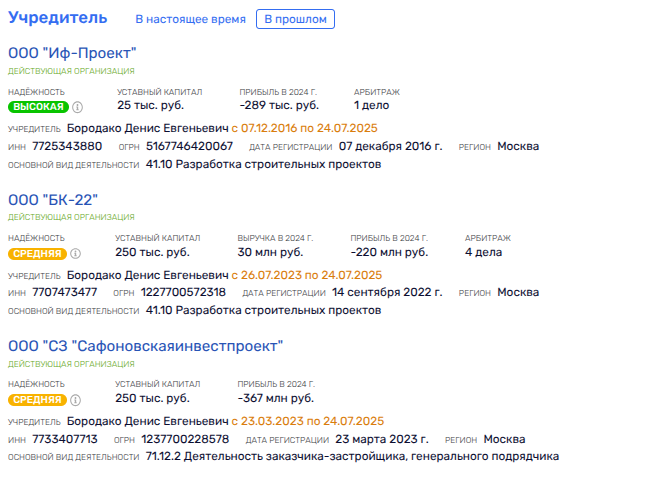
Task: Click INN number 7733407713
Action: click(x=65, y=439)
